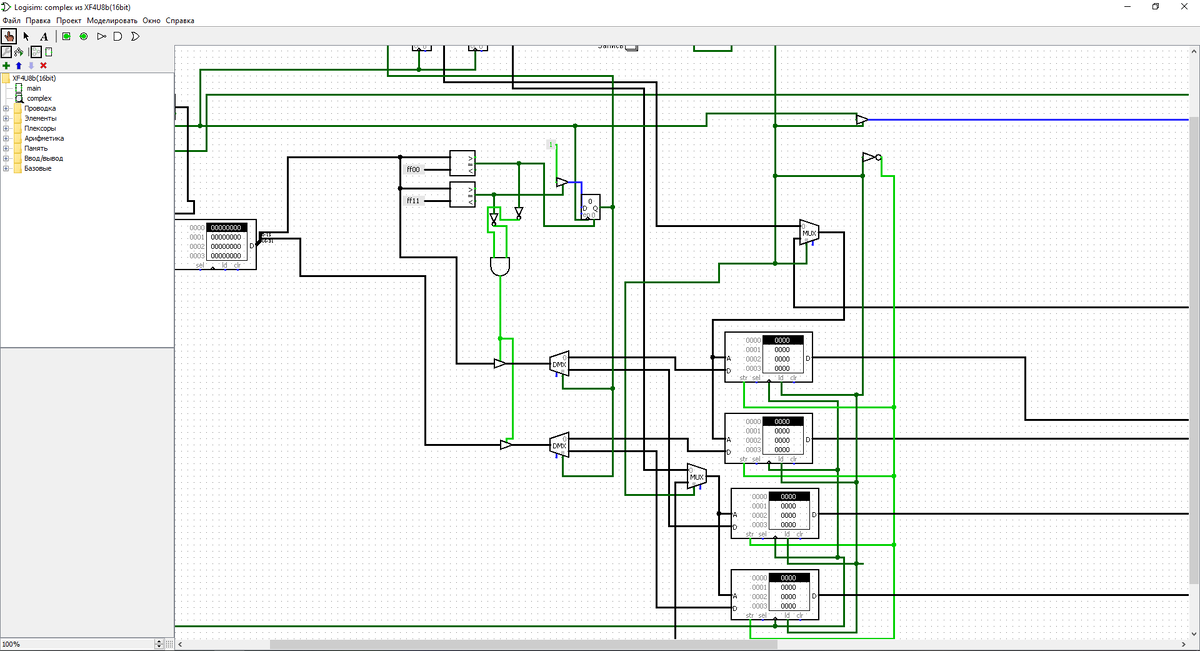Click the first memory block from top
Image resolution: width=1200 pixels, height=651 pixels.
click(768, 357)
